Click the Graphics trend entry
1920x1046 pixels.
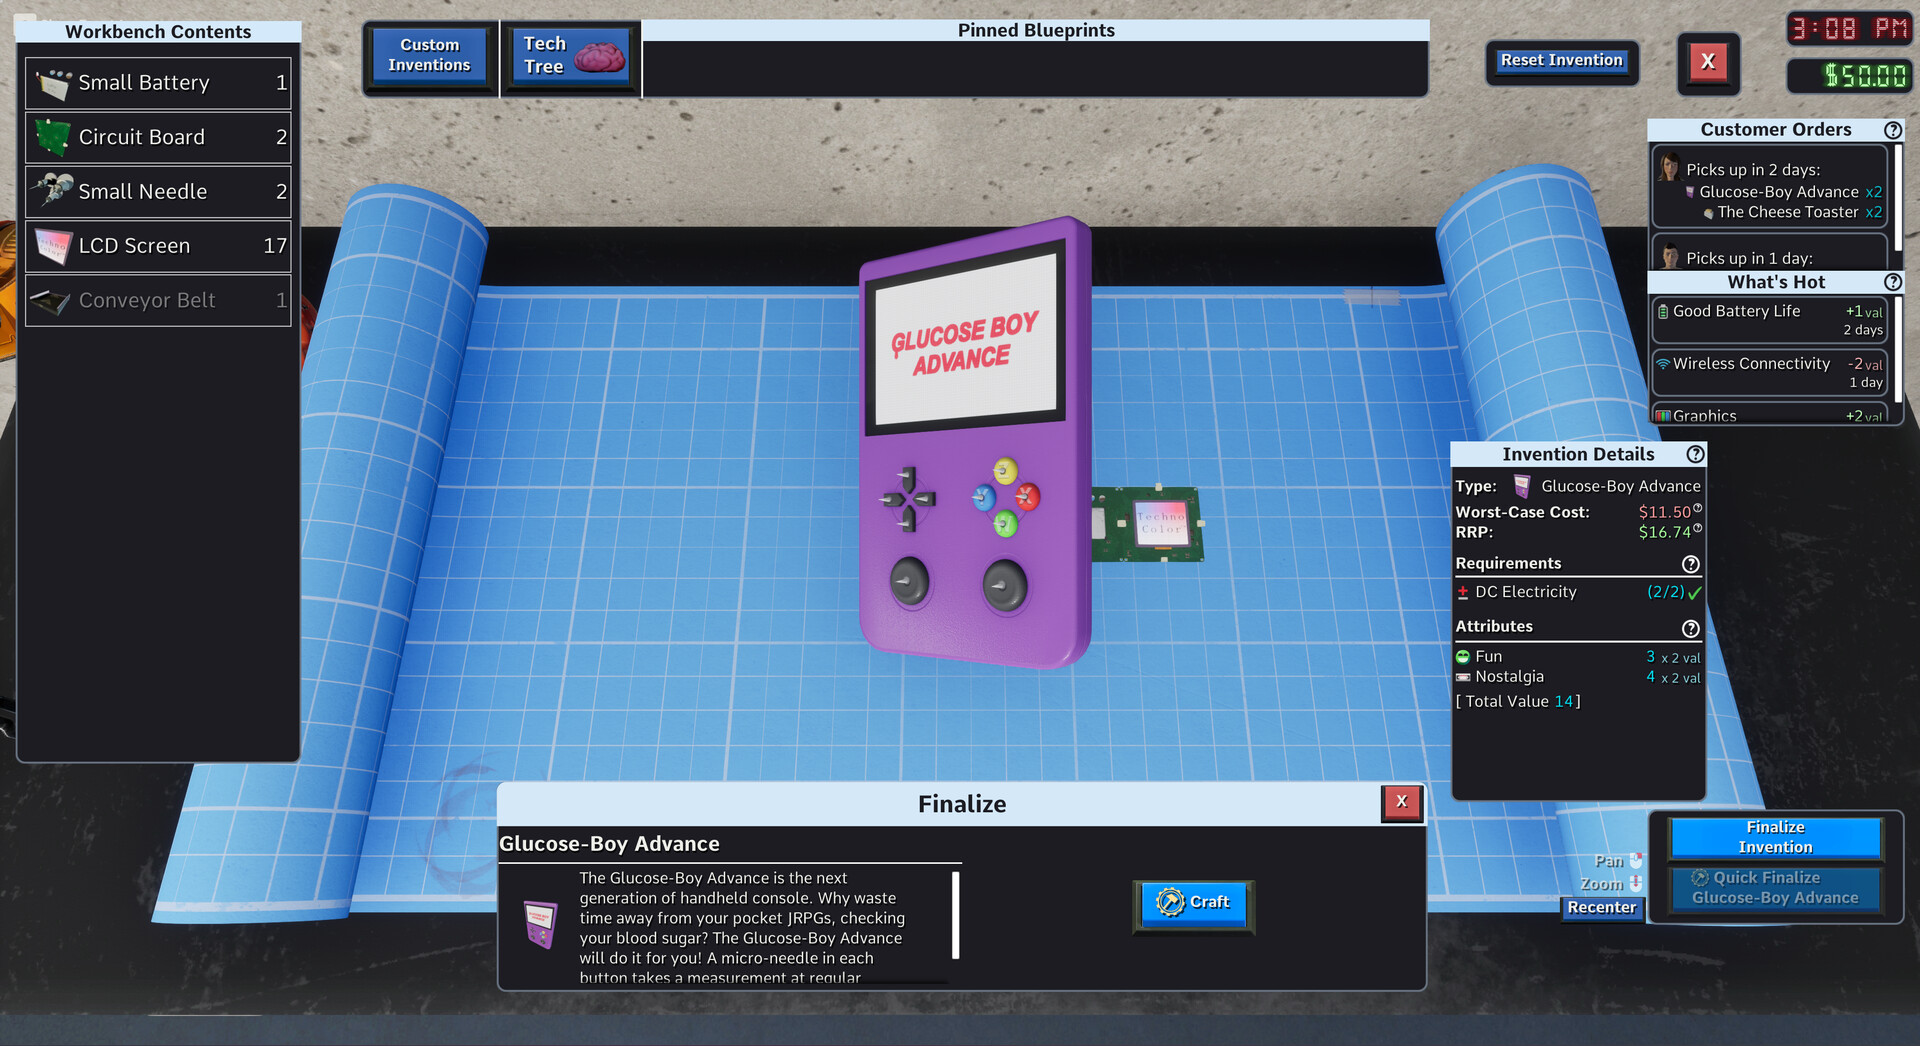[1769, 414]
